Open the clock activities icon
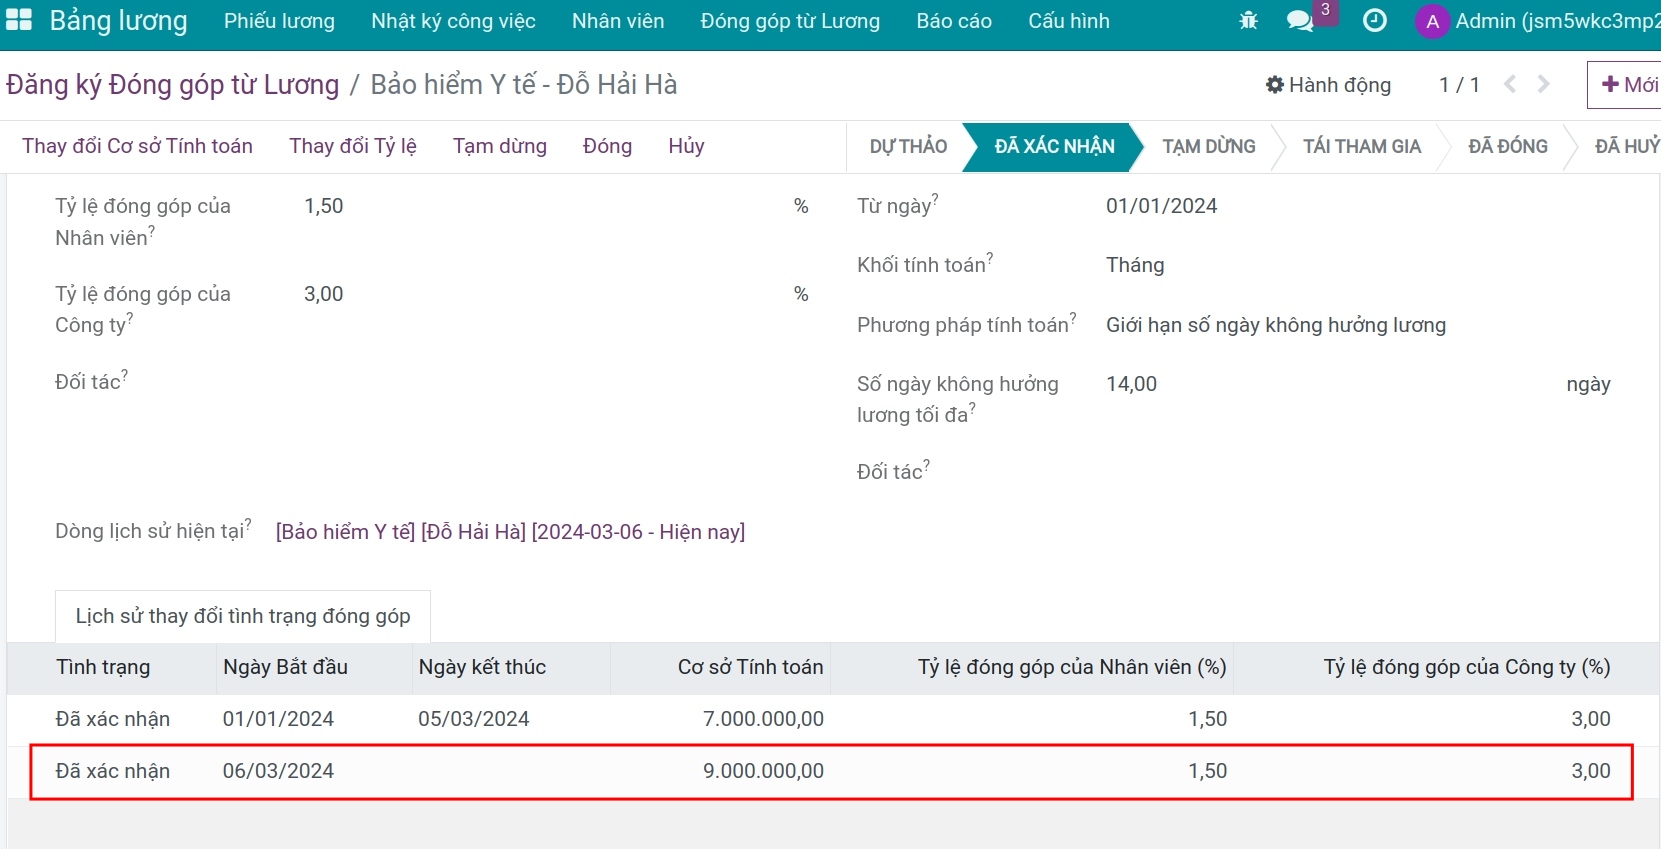The image size is (1661, 849). 1375,21
